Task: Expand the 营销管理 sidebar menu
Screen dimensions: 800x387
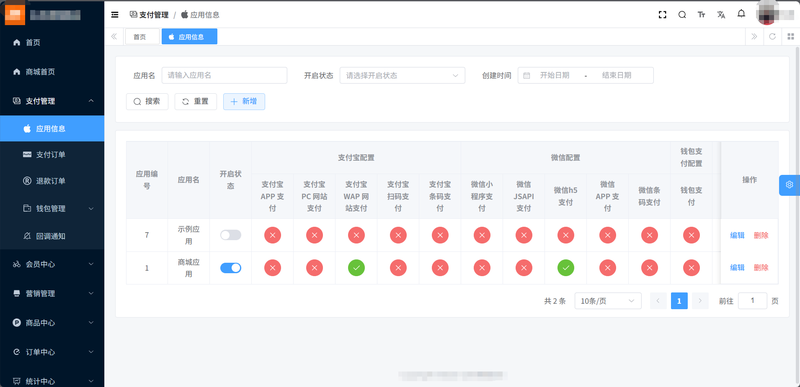Action: pos(52,294)
